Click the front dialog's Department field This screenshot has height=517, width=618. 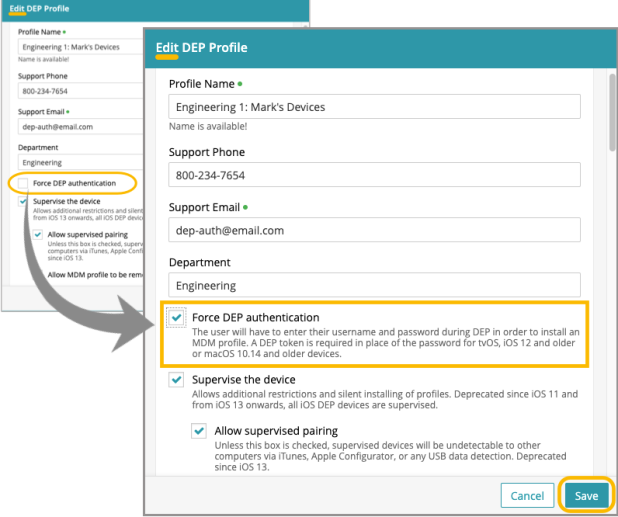[374, 285]
